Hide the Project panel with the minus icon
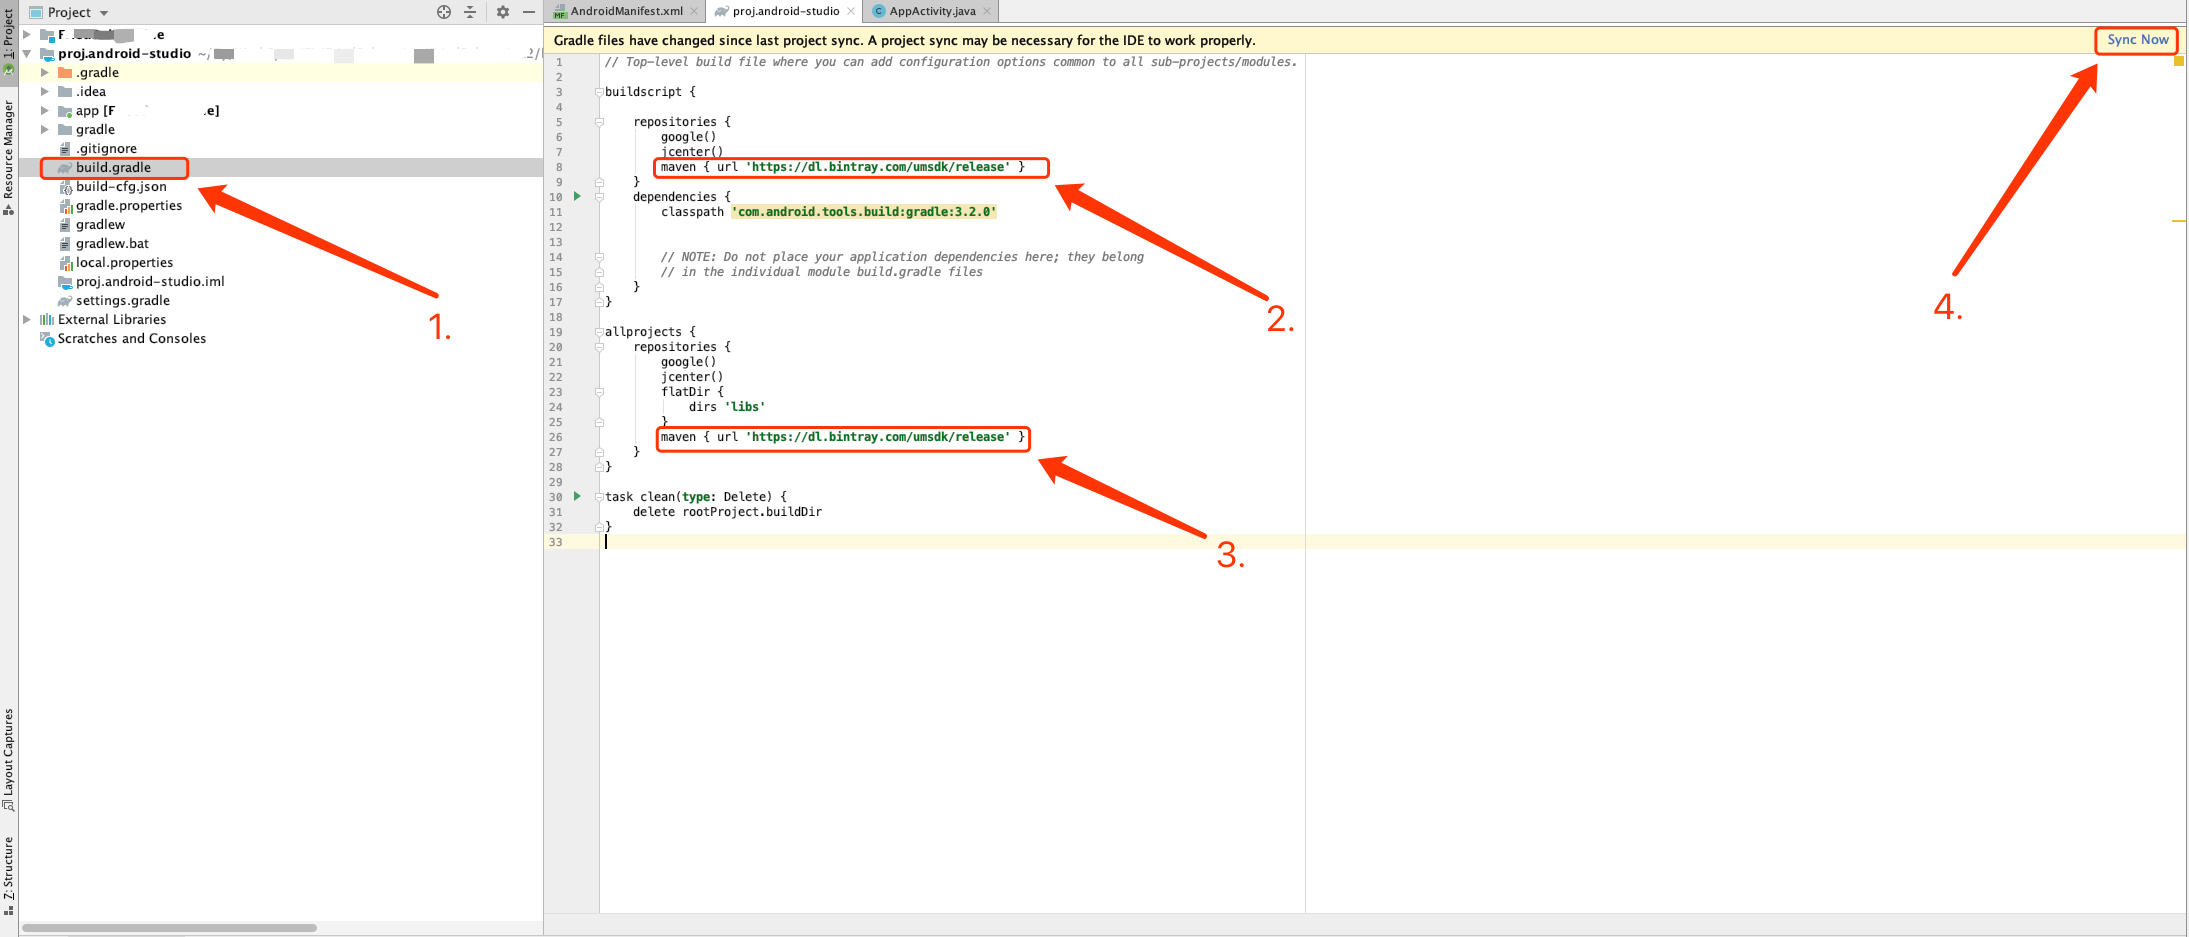Image resolution: width=2189 pixels, height=937 pixels. click(x=529, y=12)
